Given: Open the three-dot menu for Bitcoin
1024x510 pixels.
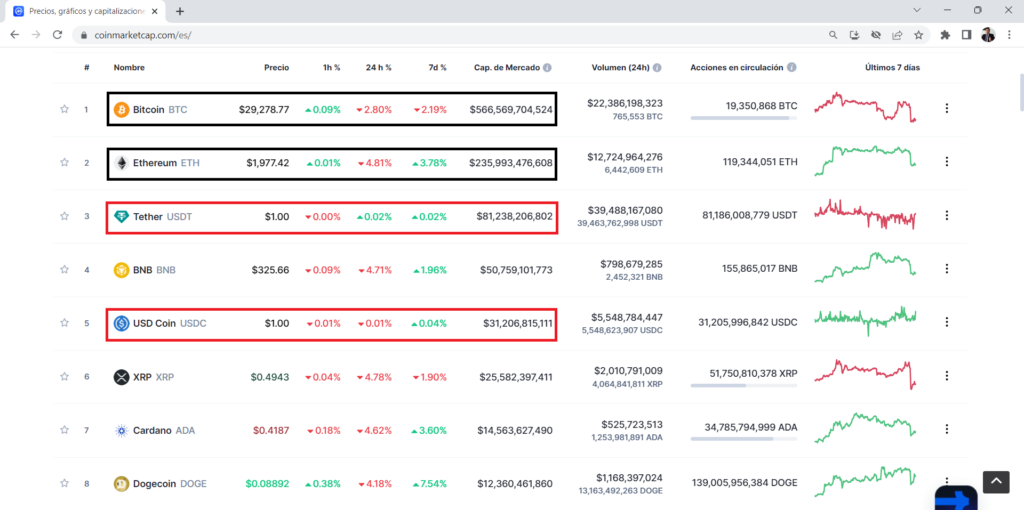Looking at the screenshot, I should pos(947,109).
